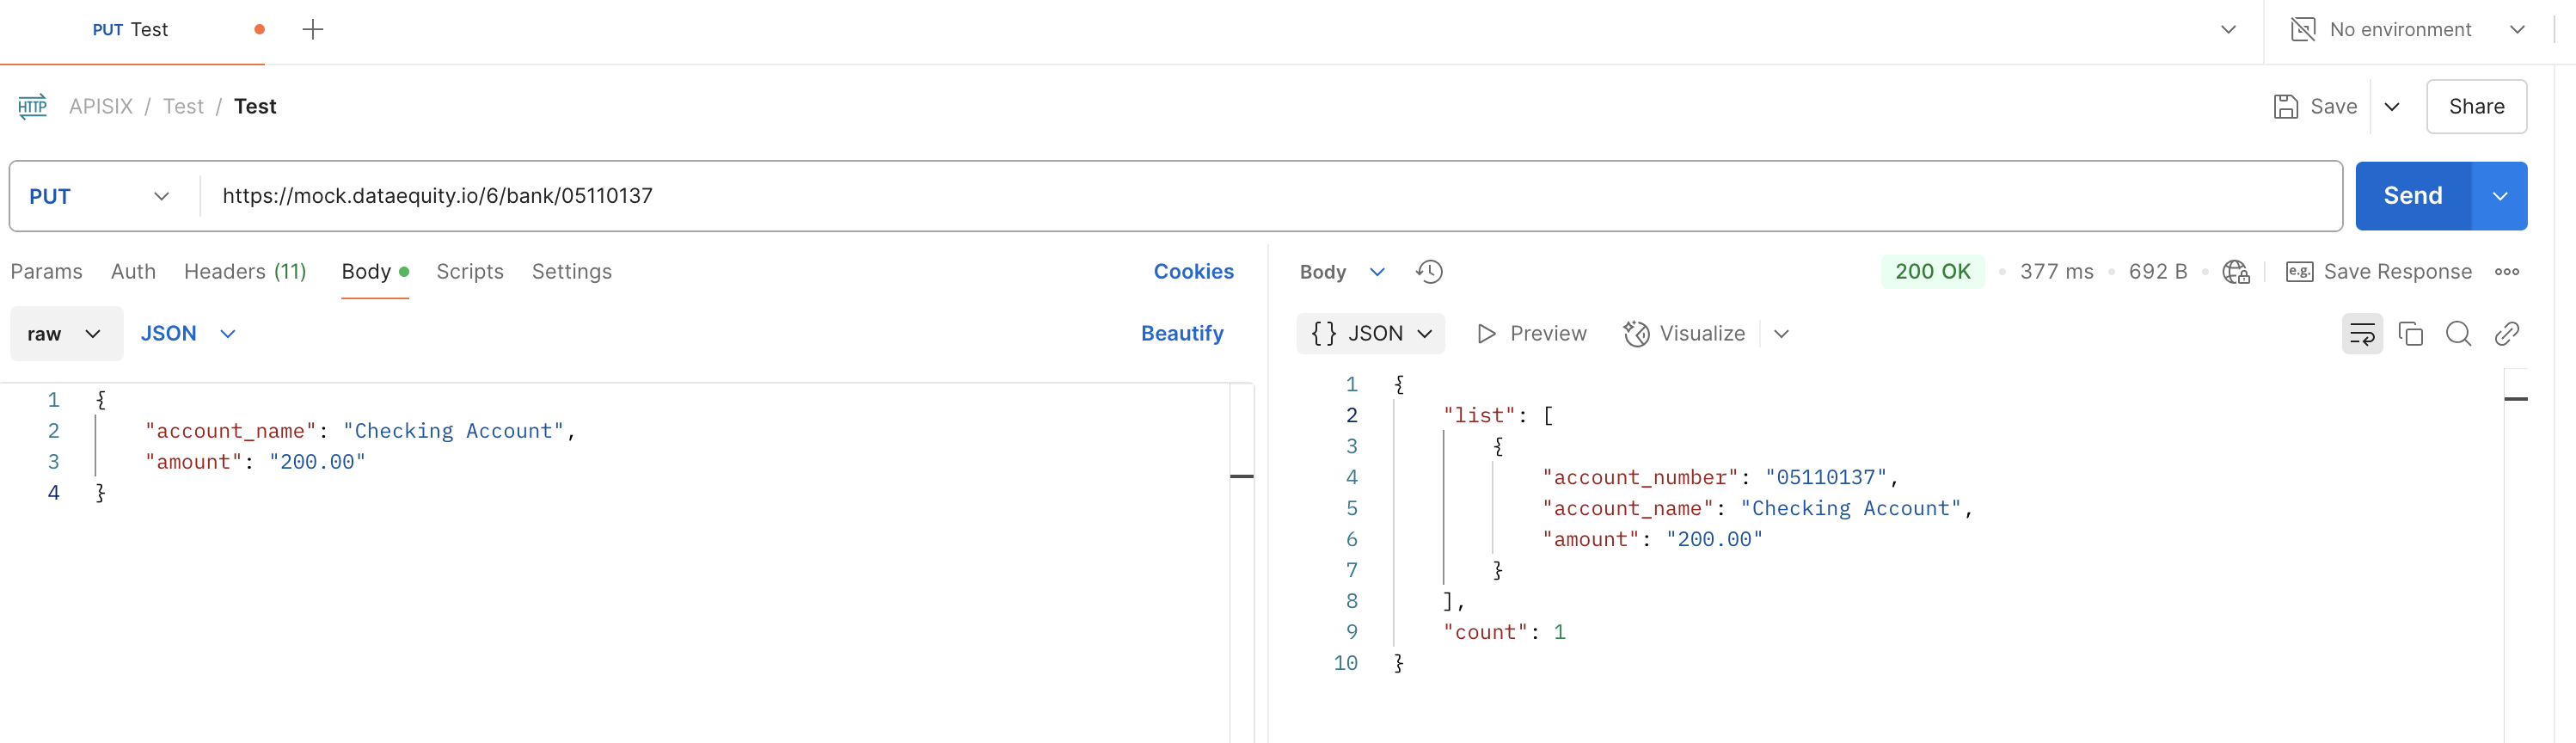
Task: Open the Cookies link
Action: pos(1193,272)
